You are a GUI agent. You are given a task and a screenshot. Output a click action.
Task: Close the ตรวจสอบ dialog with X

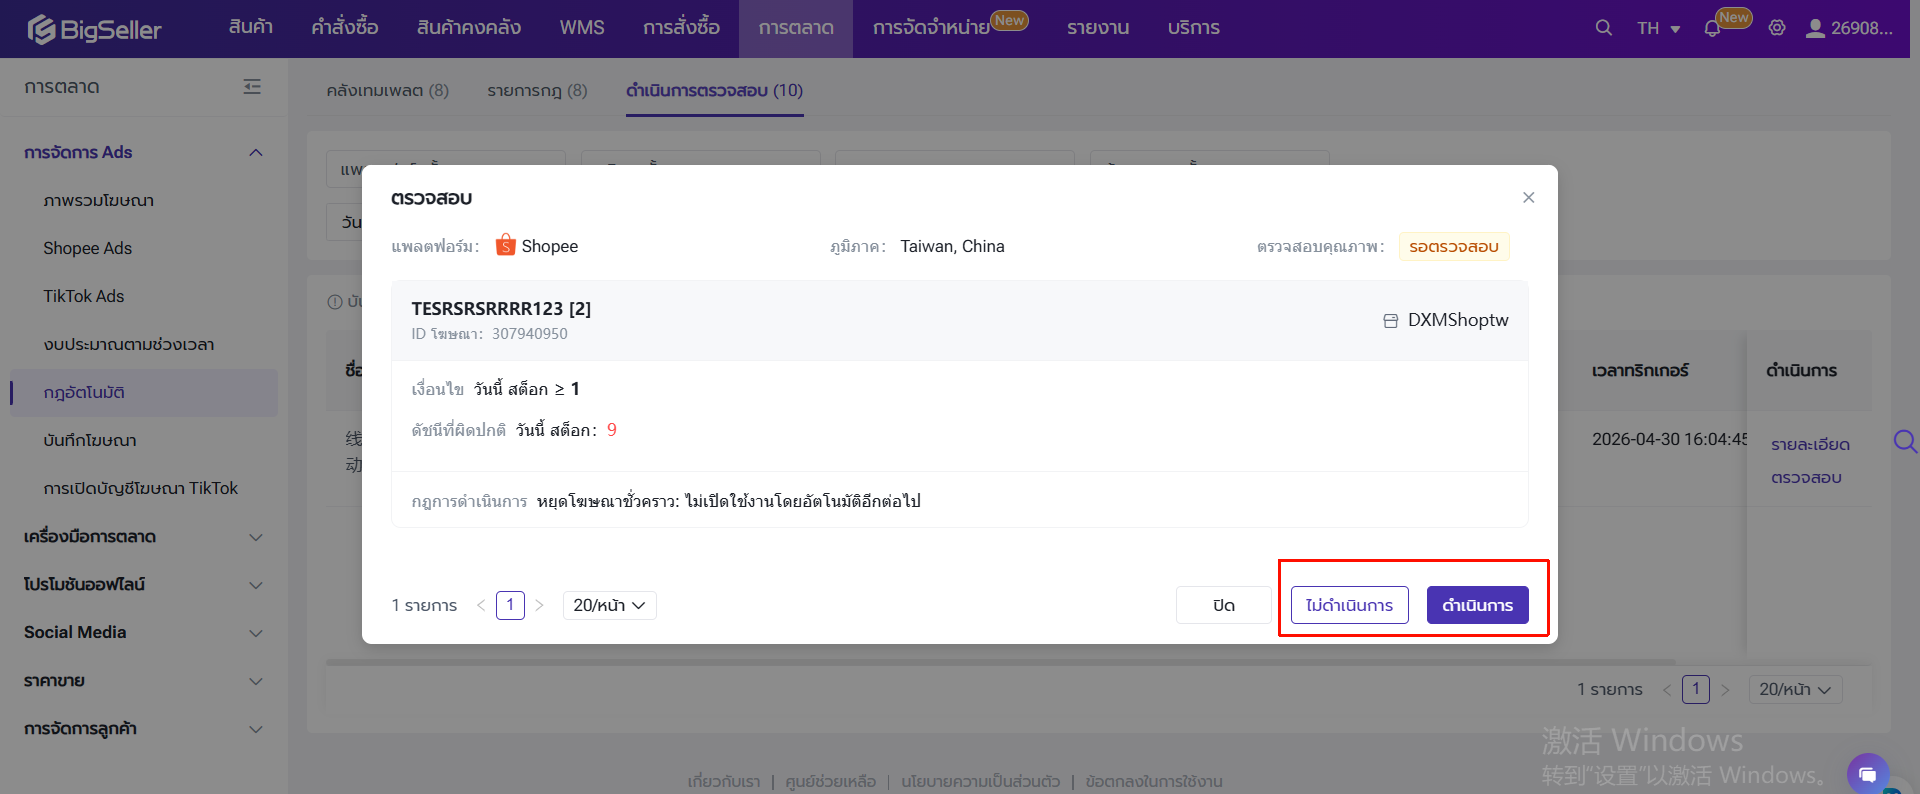(x=1528, y=198)
